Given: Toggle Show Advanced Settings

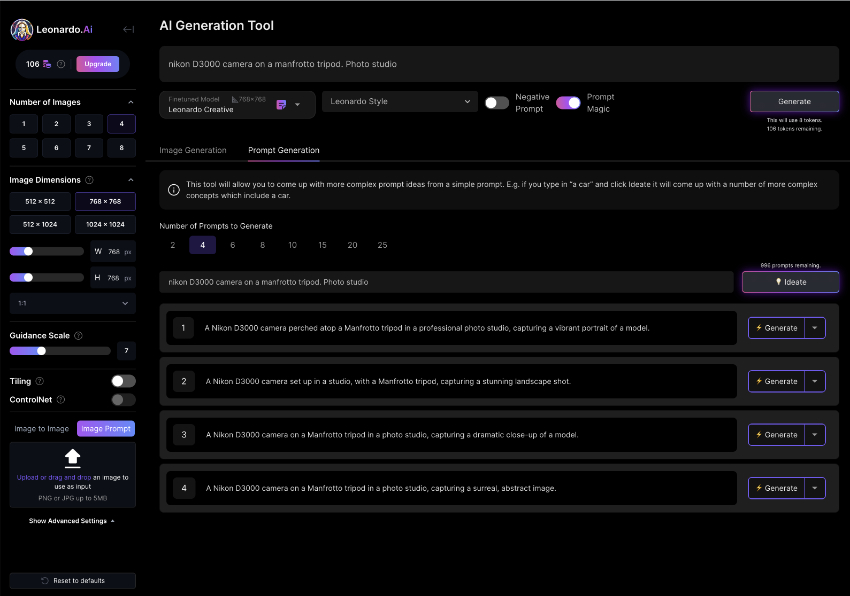Looking at the screenshot, I should (72, 521).
